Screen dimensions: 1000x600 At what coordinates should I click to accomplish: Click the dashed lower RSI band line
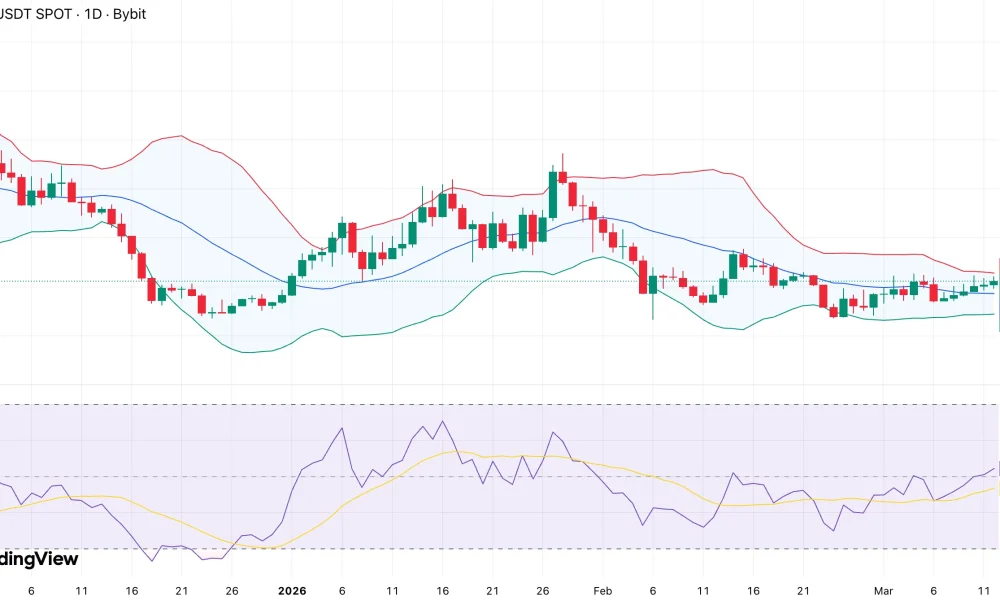point(500,548)
